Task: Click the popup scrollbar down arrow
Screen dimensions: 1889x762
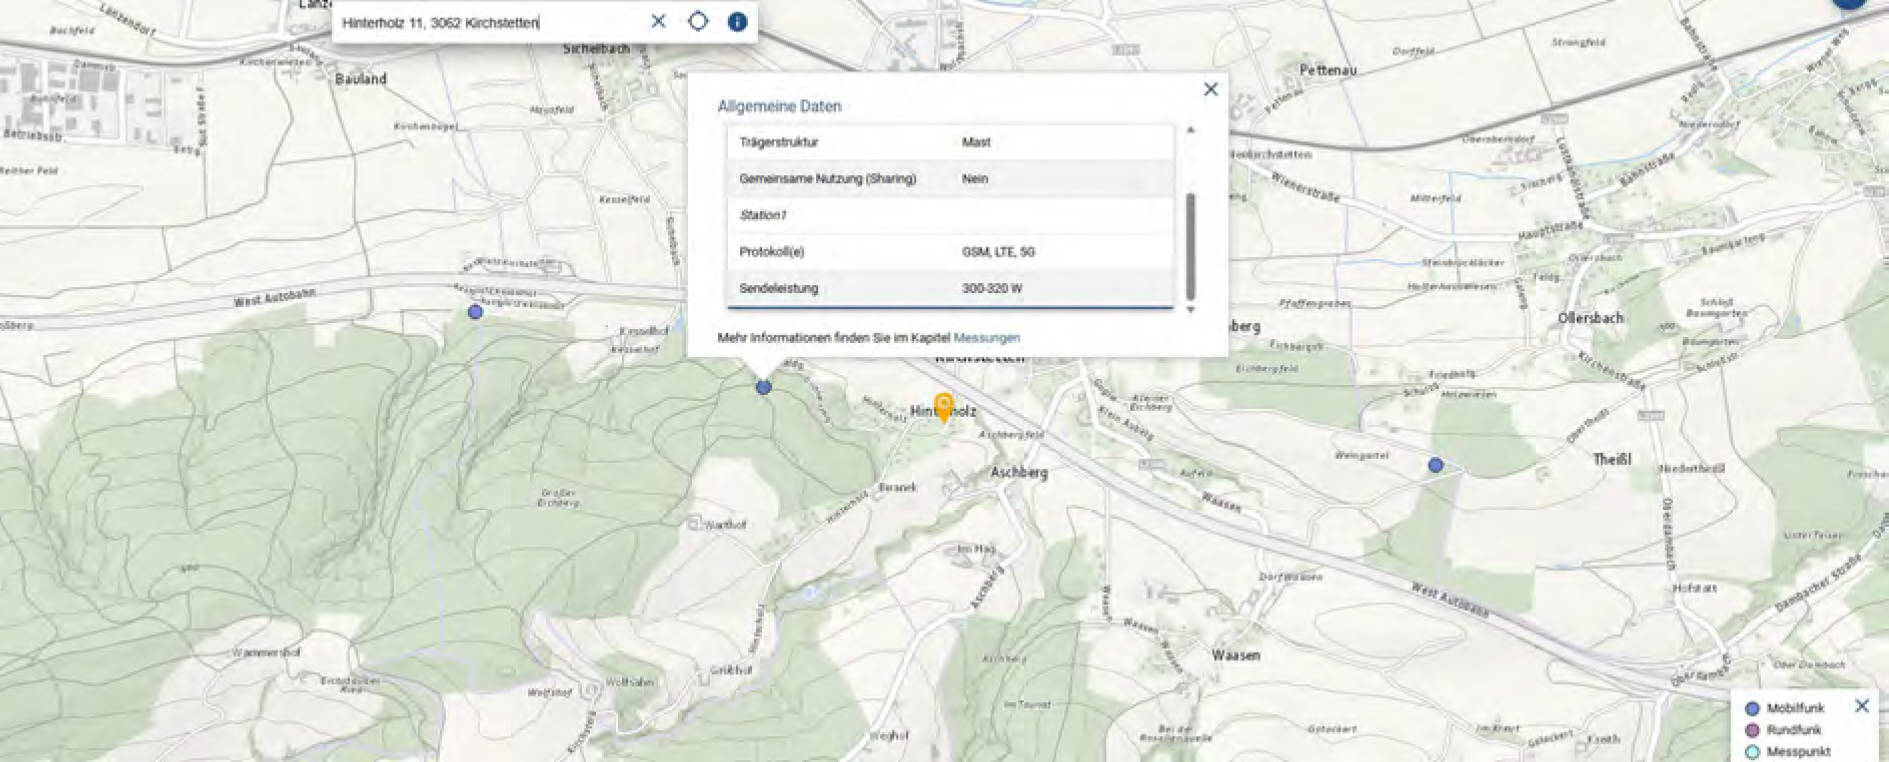Action: 1190,310
